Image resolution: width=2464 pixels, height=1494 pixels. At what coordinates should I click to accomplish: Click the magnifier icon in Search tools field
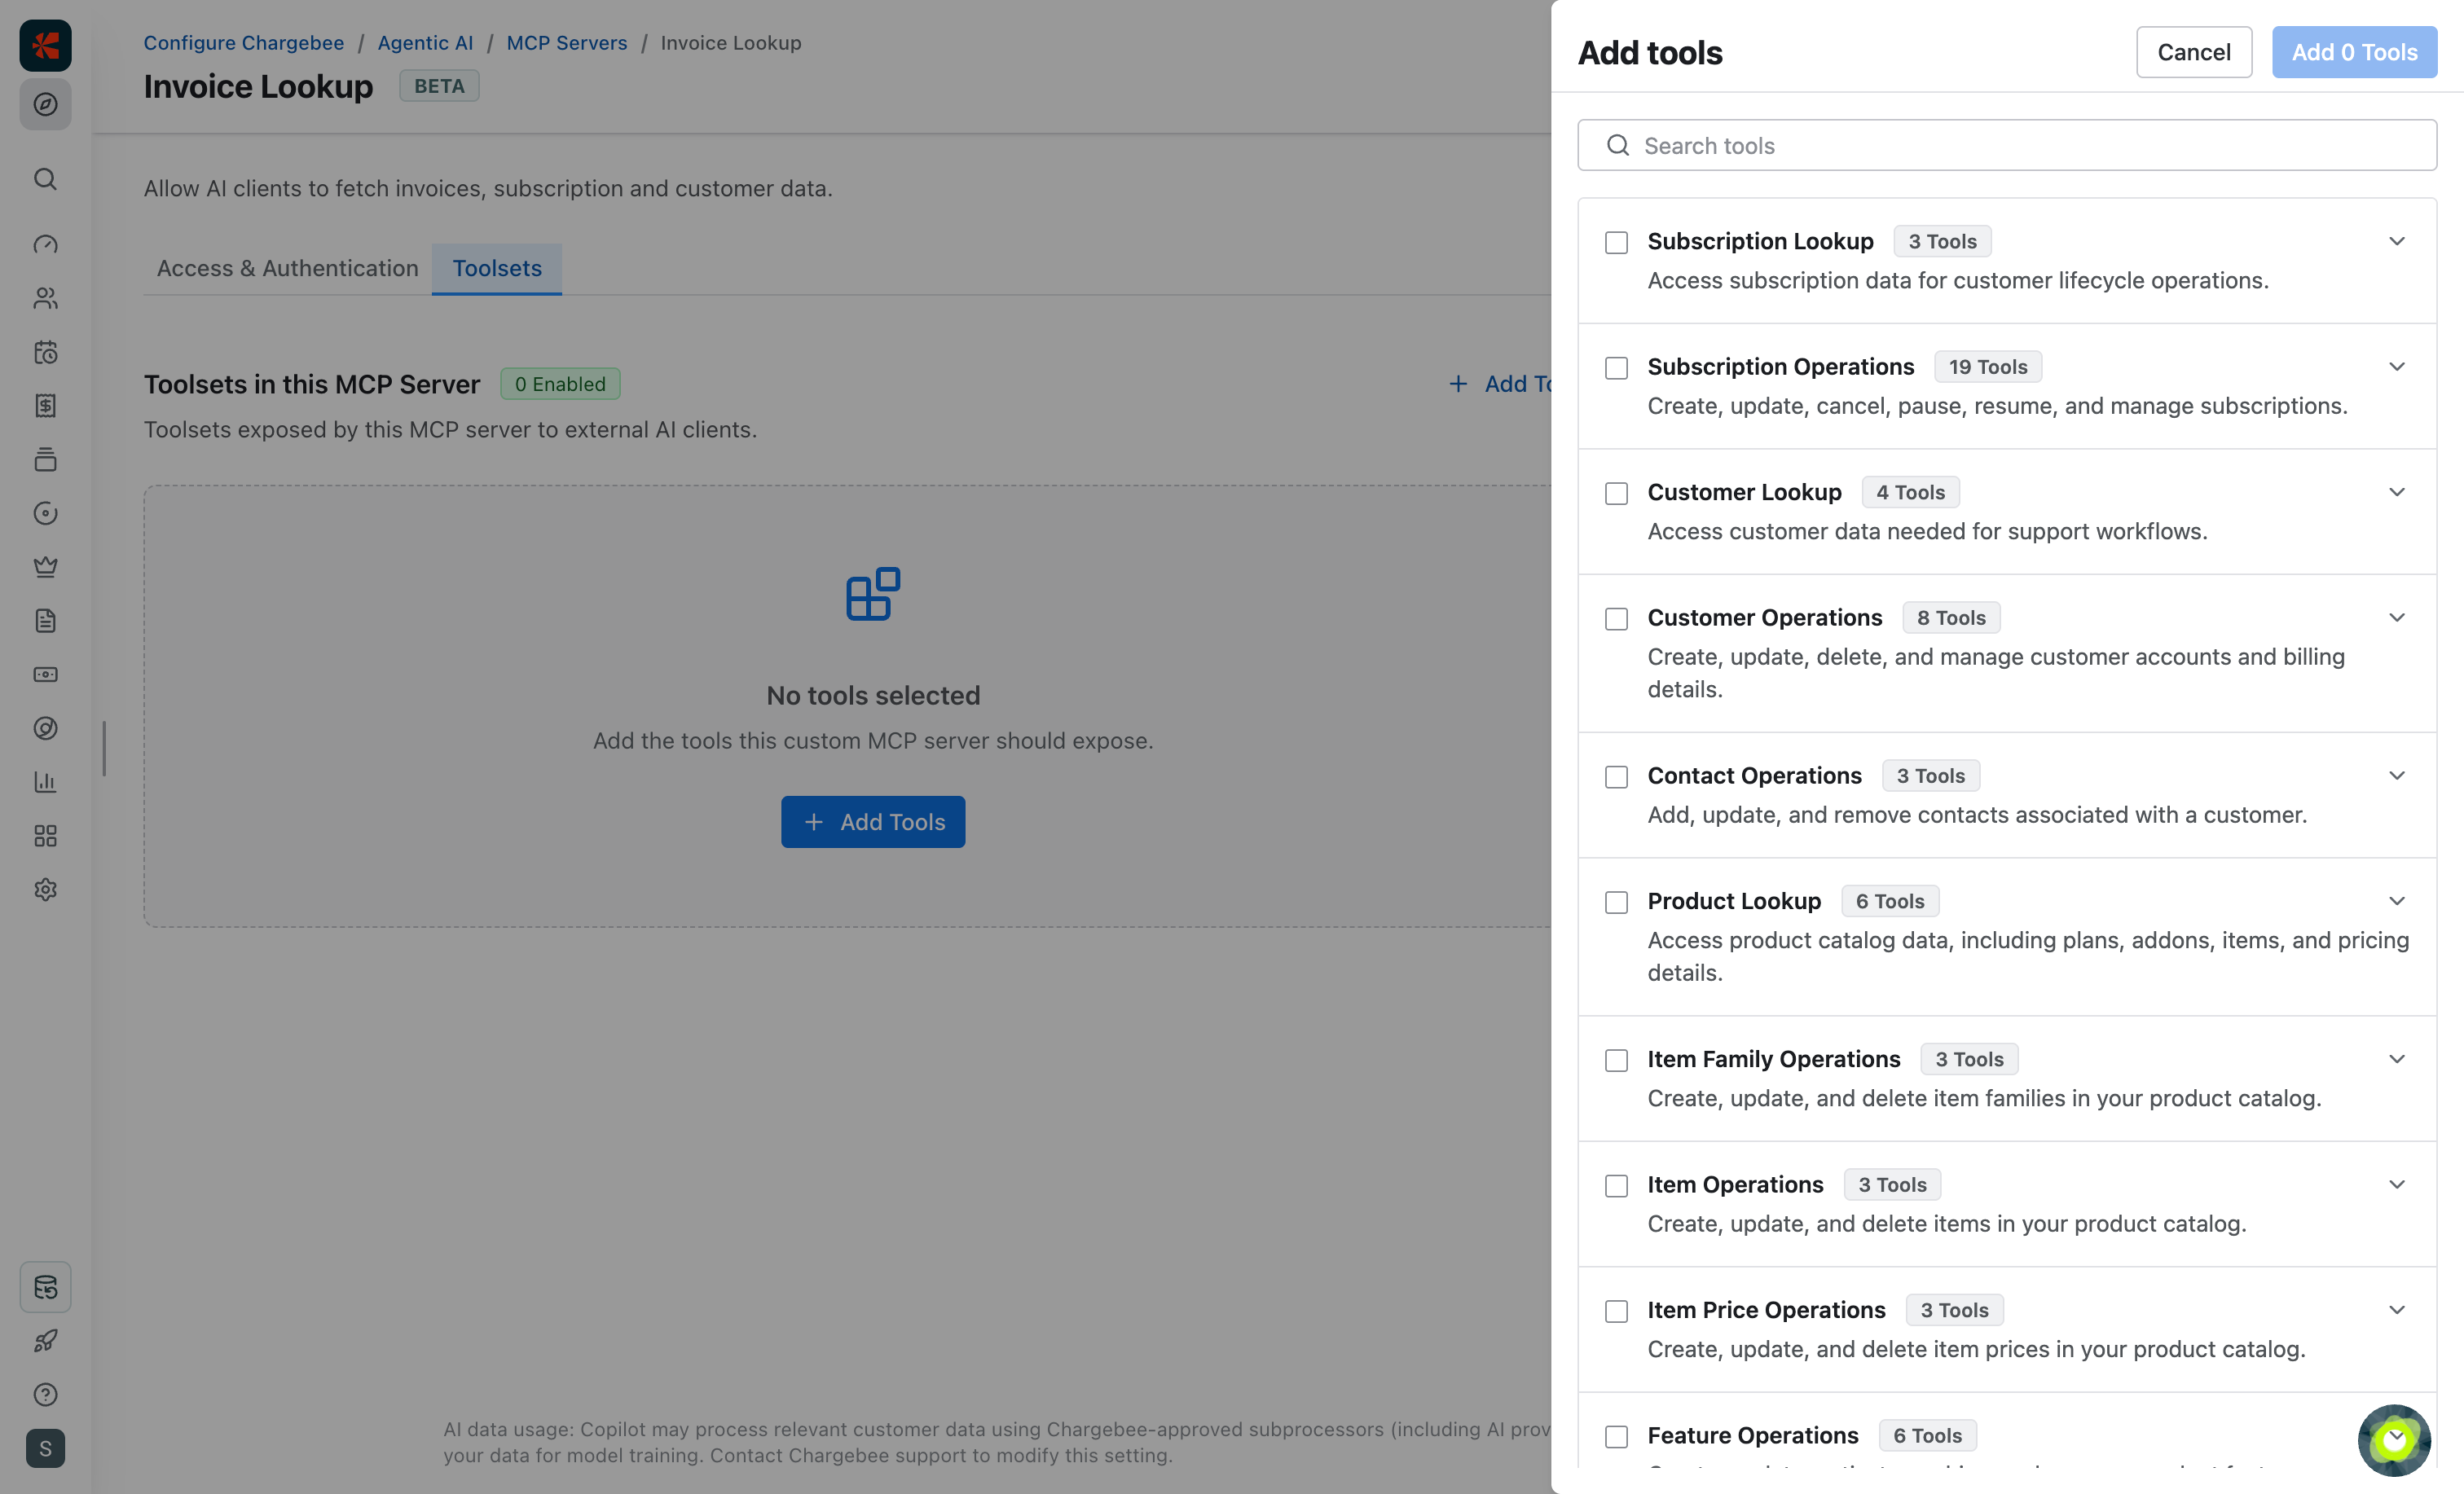coord(1618,145)
